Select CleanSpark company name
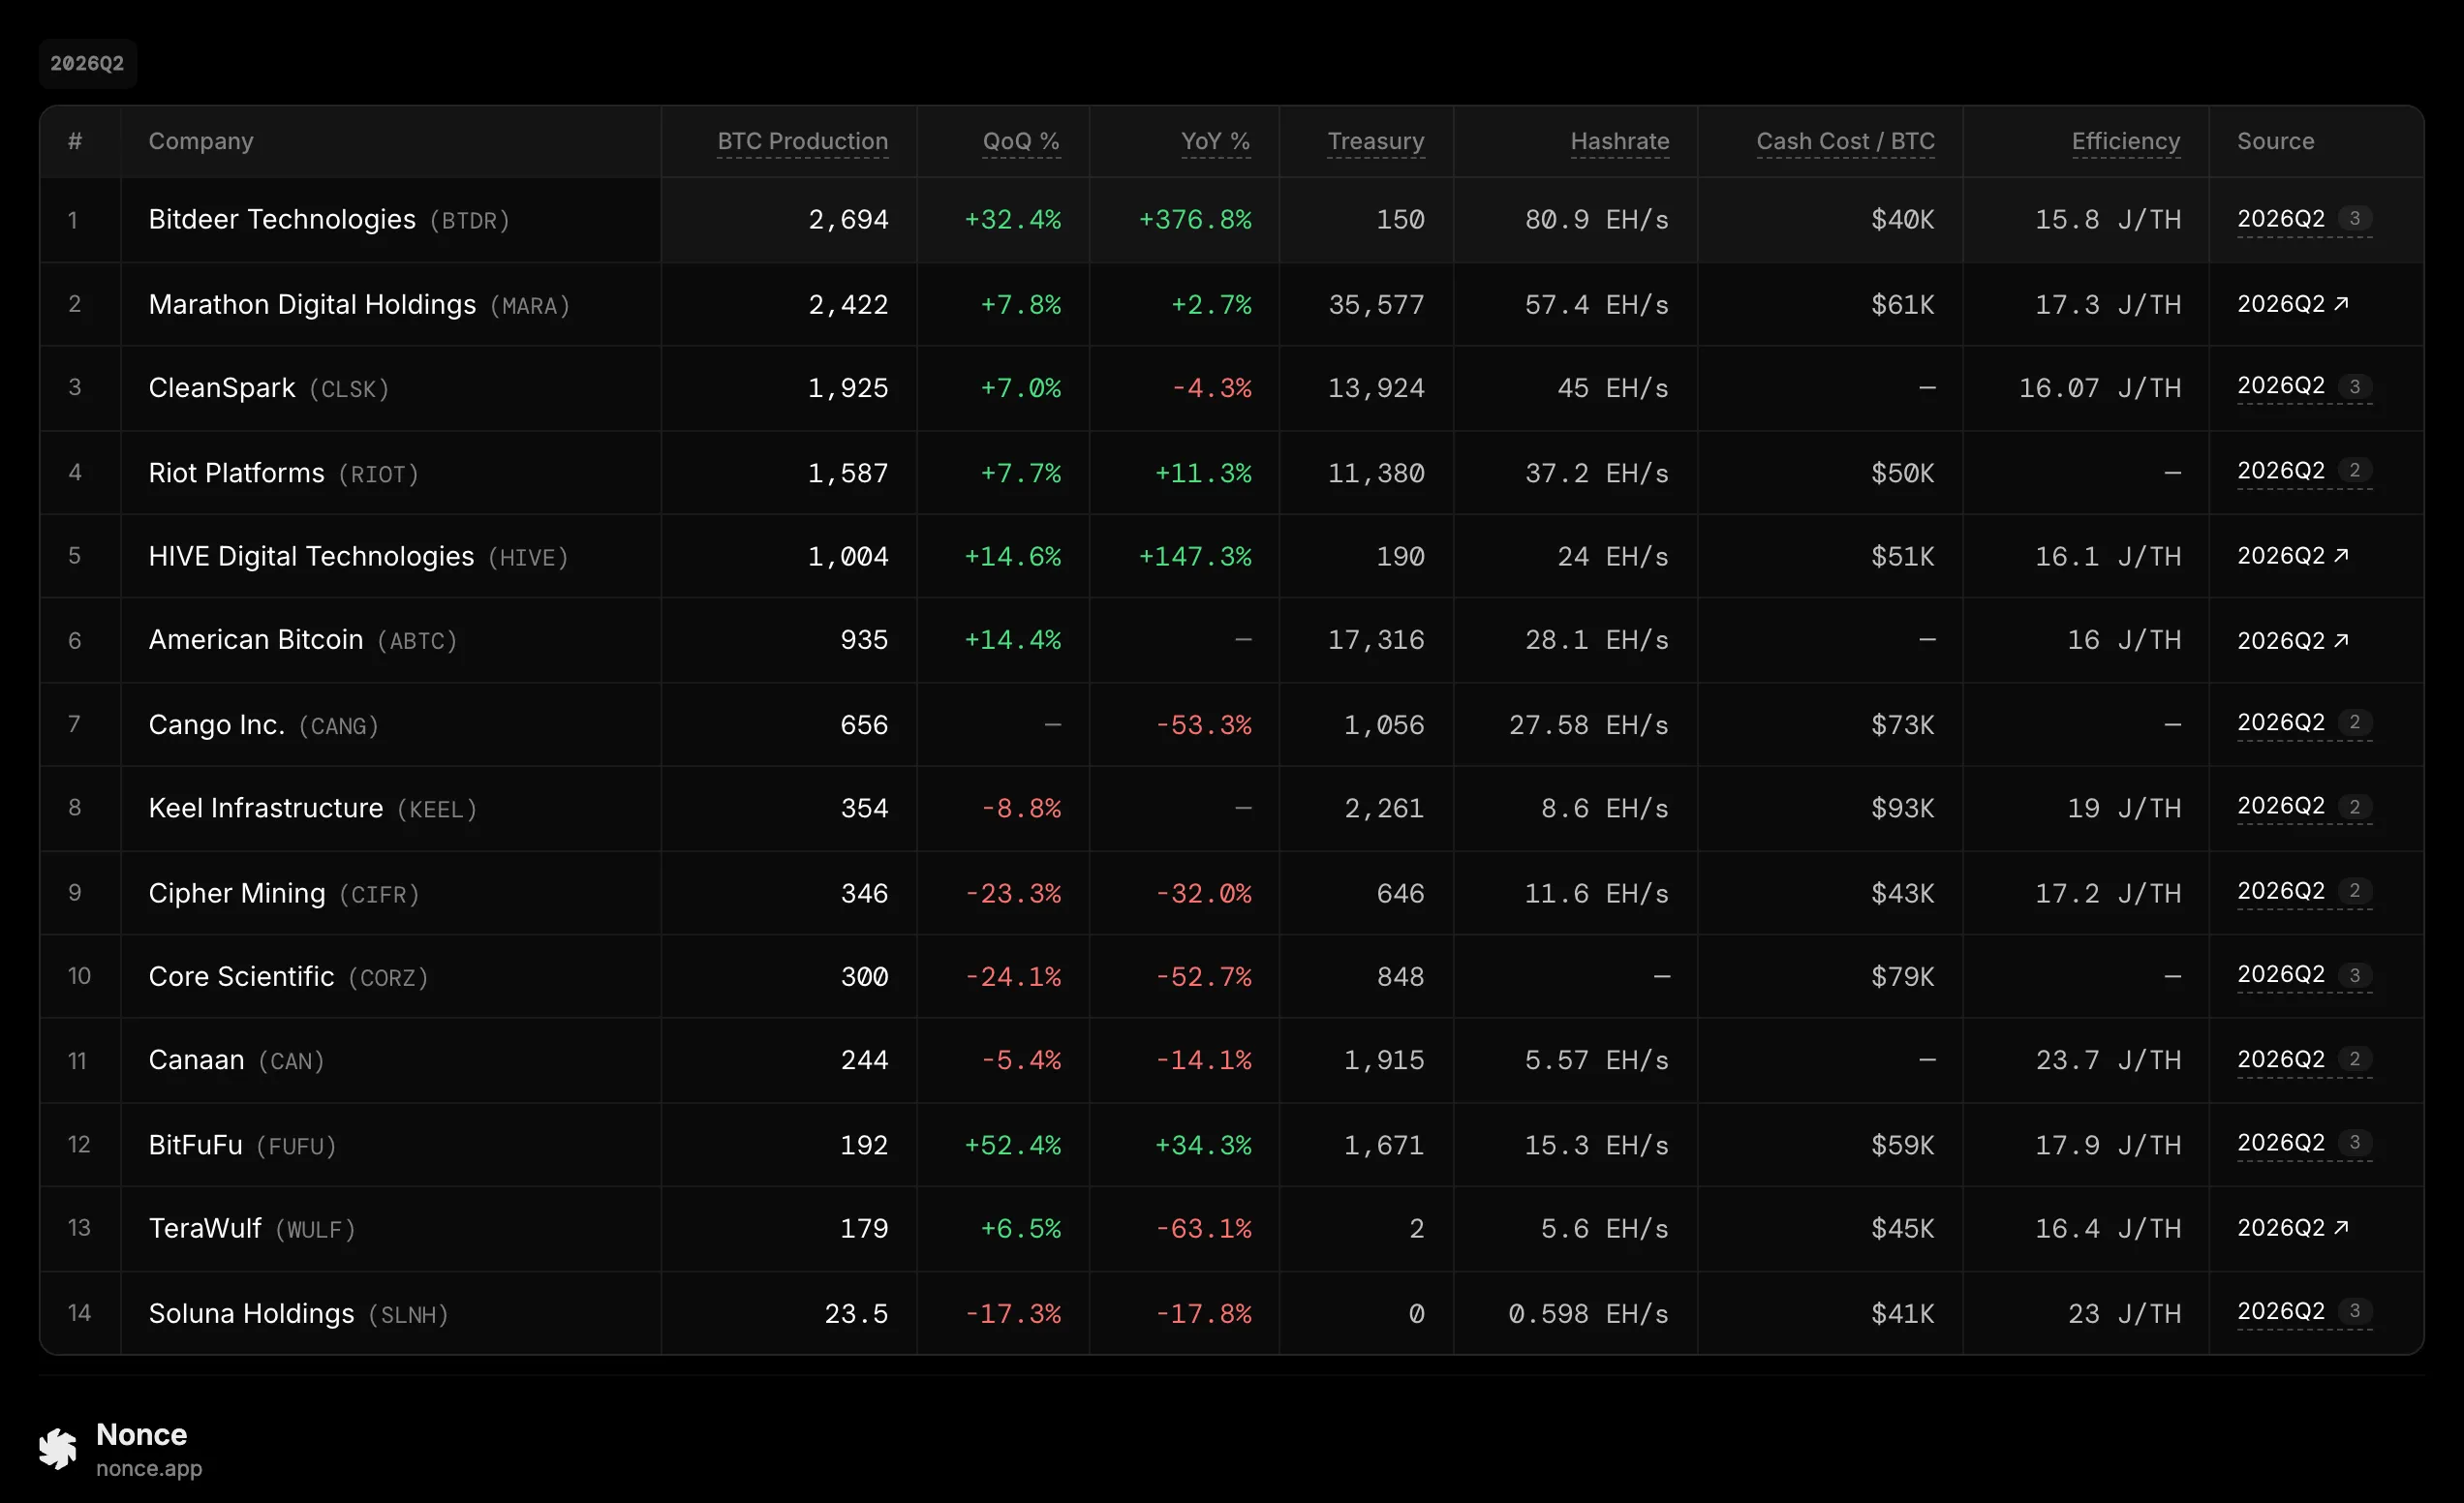 coord(222,387)
